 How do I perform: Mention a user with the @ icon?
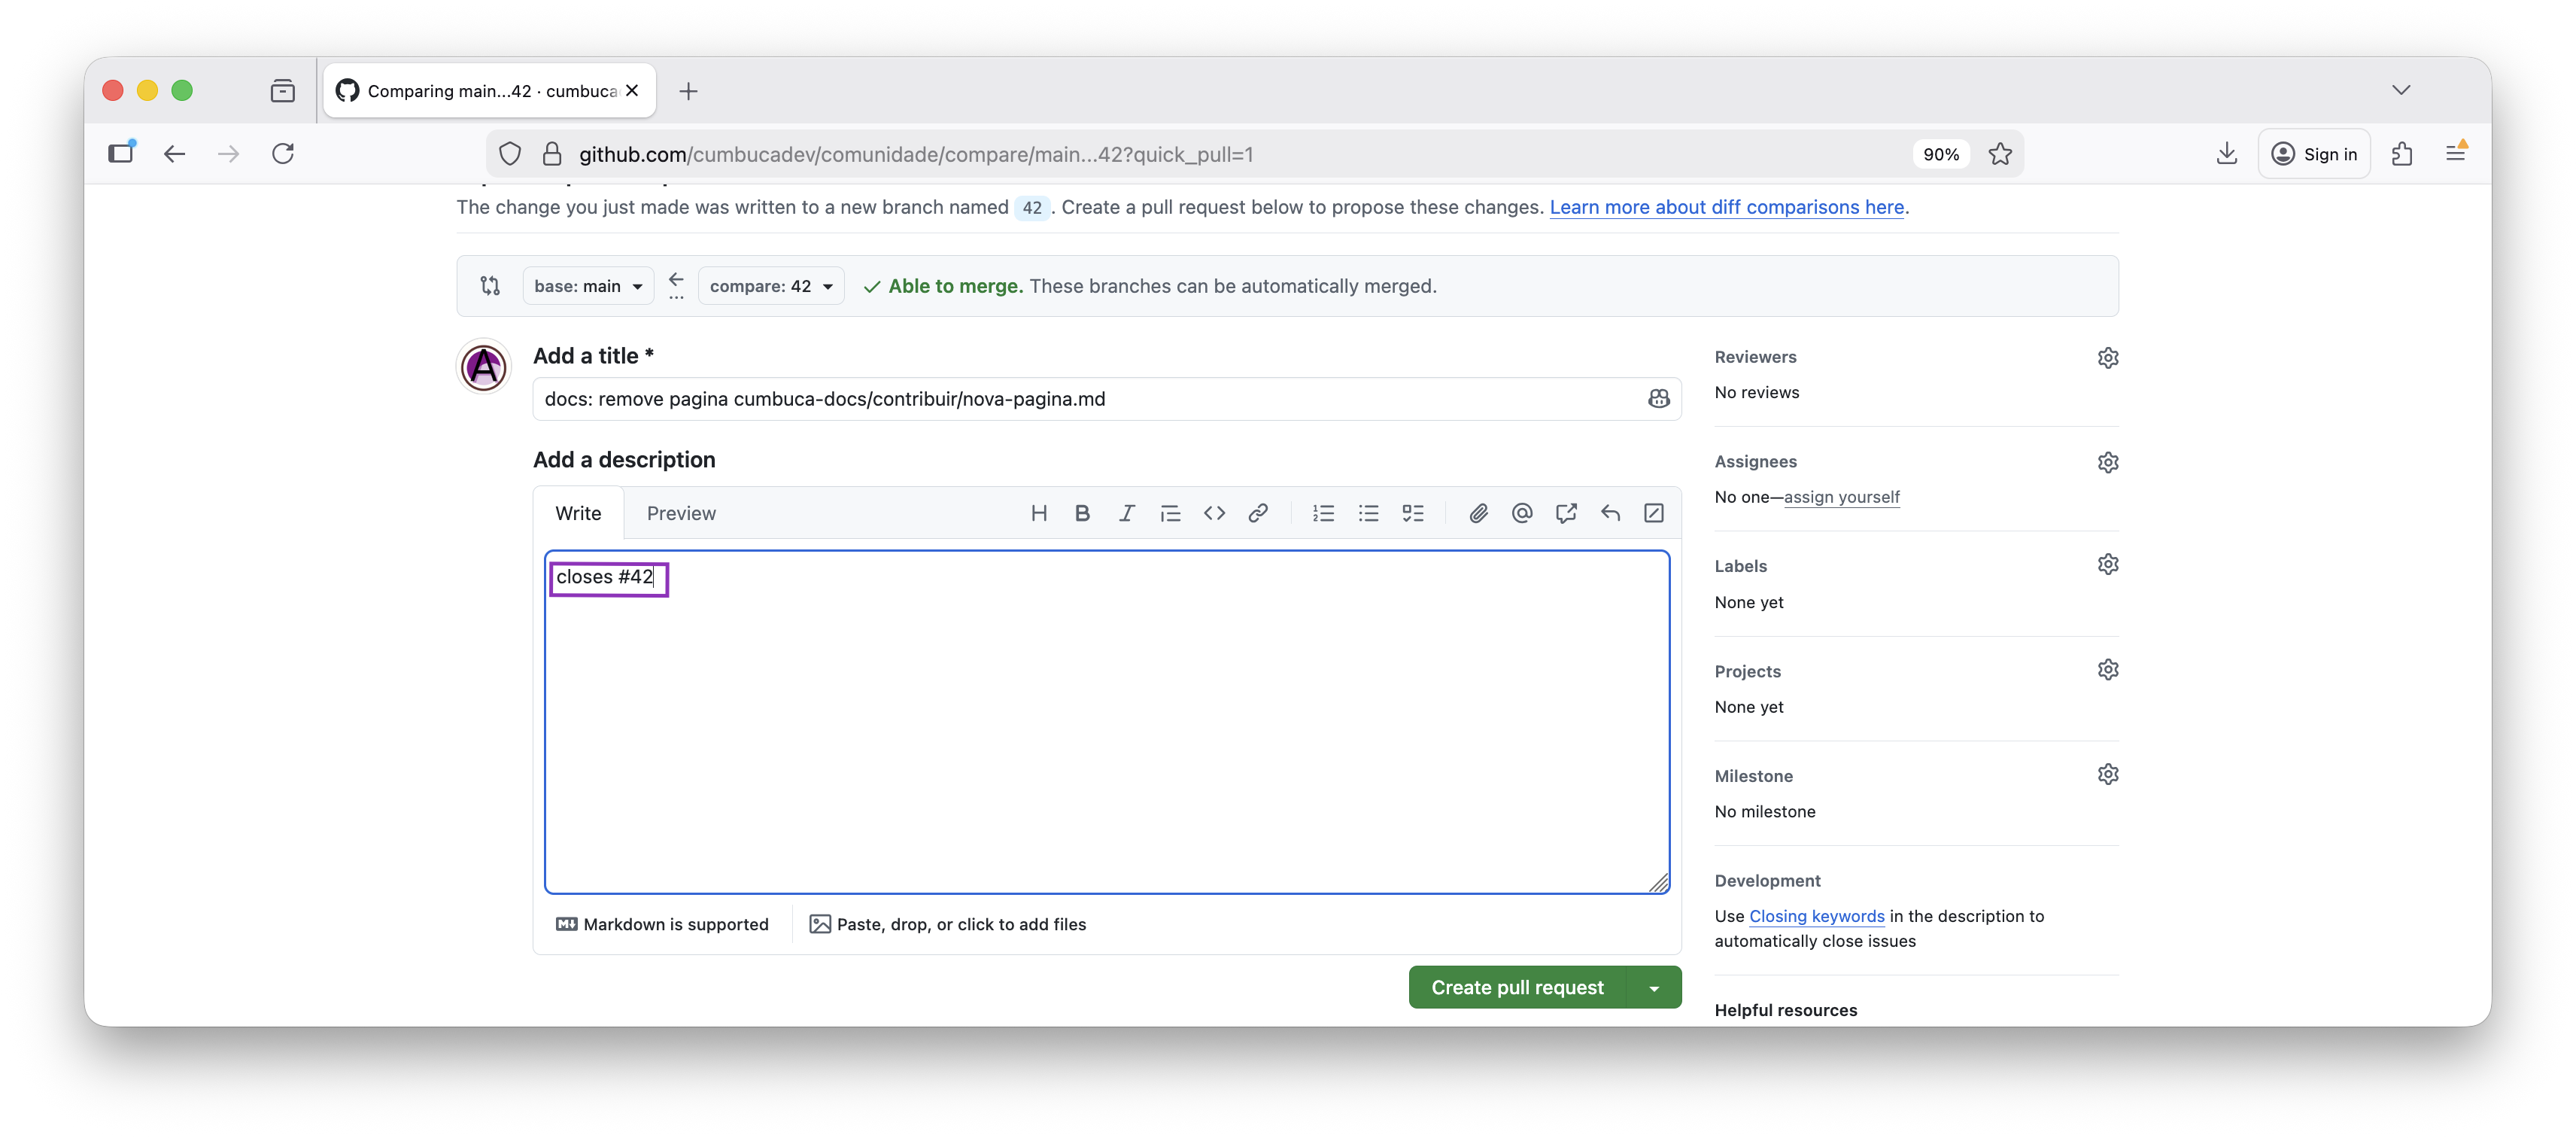click(x=1522, y=513)
